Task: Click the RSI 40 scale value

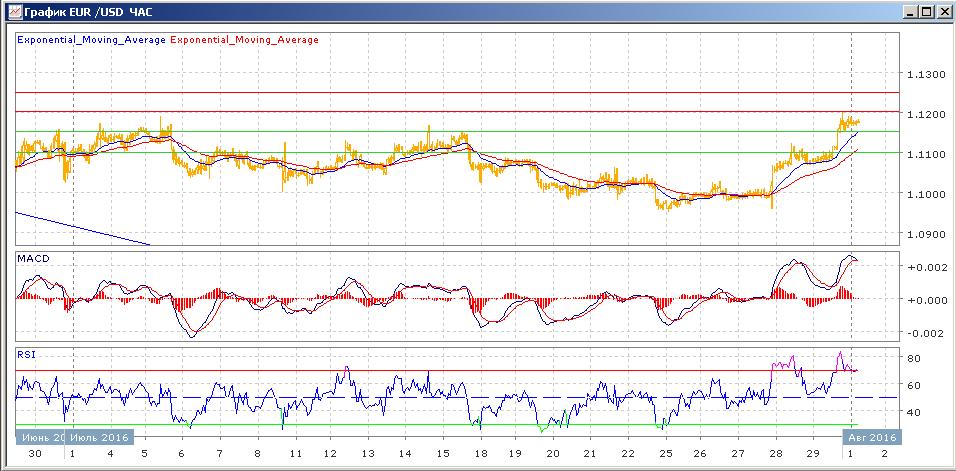Action: [x=915, y=412]
